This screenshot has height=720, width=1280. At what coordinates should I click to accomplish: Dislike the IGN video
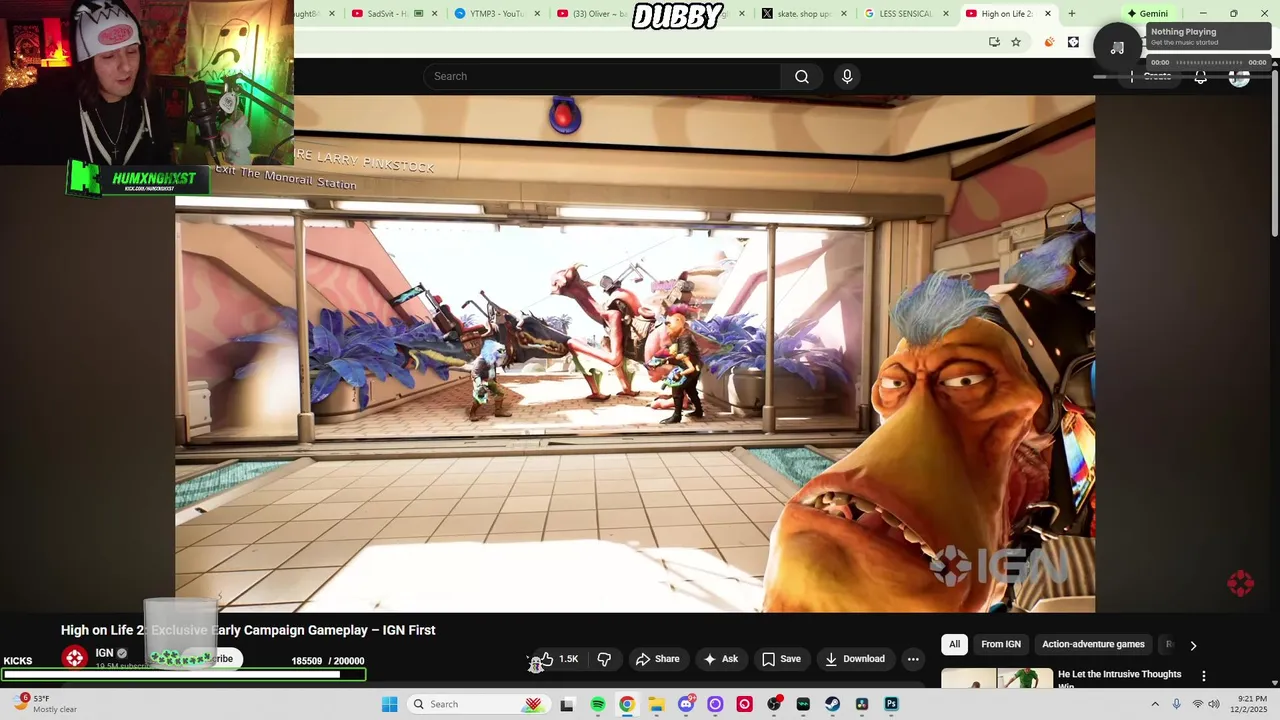point(604,659)
